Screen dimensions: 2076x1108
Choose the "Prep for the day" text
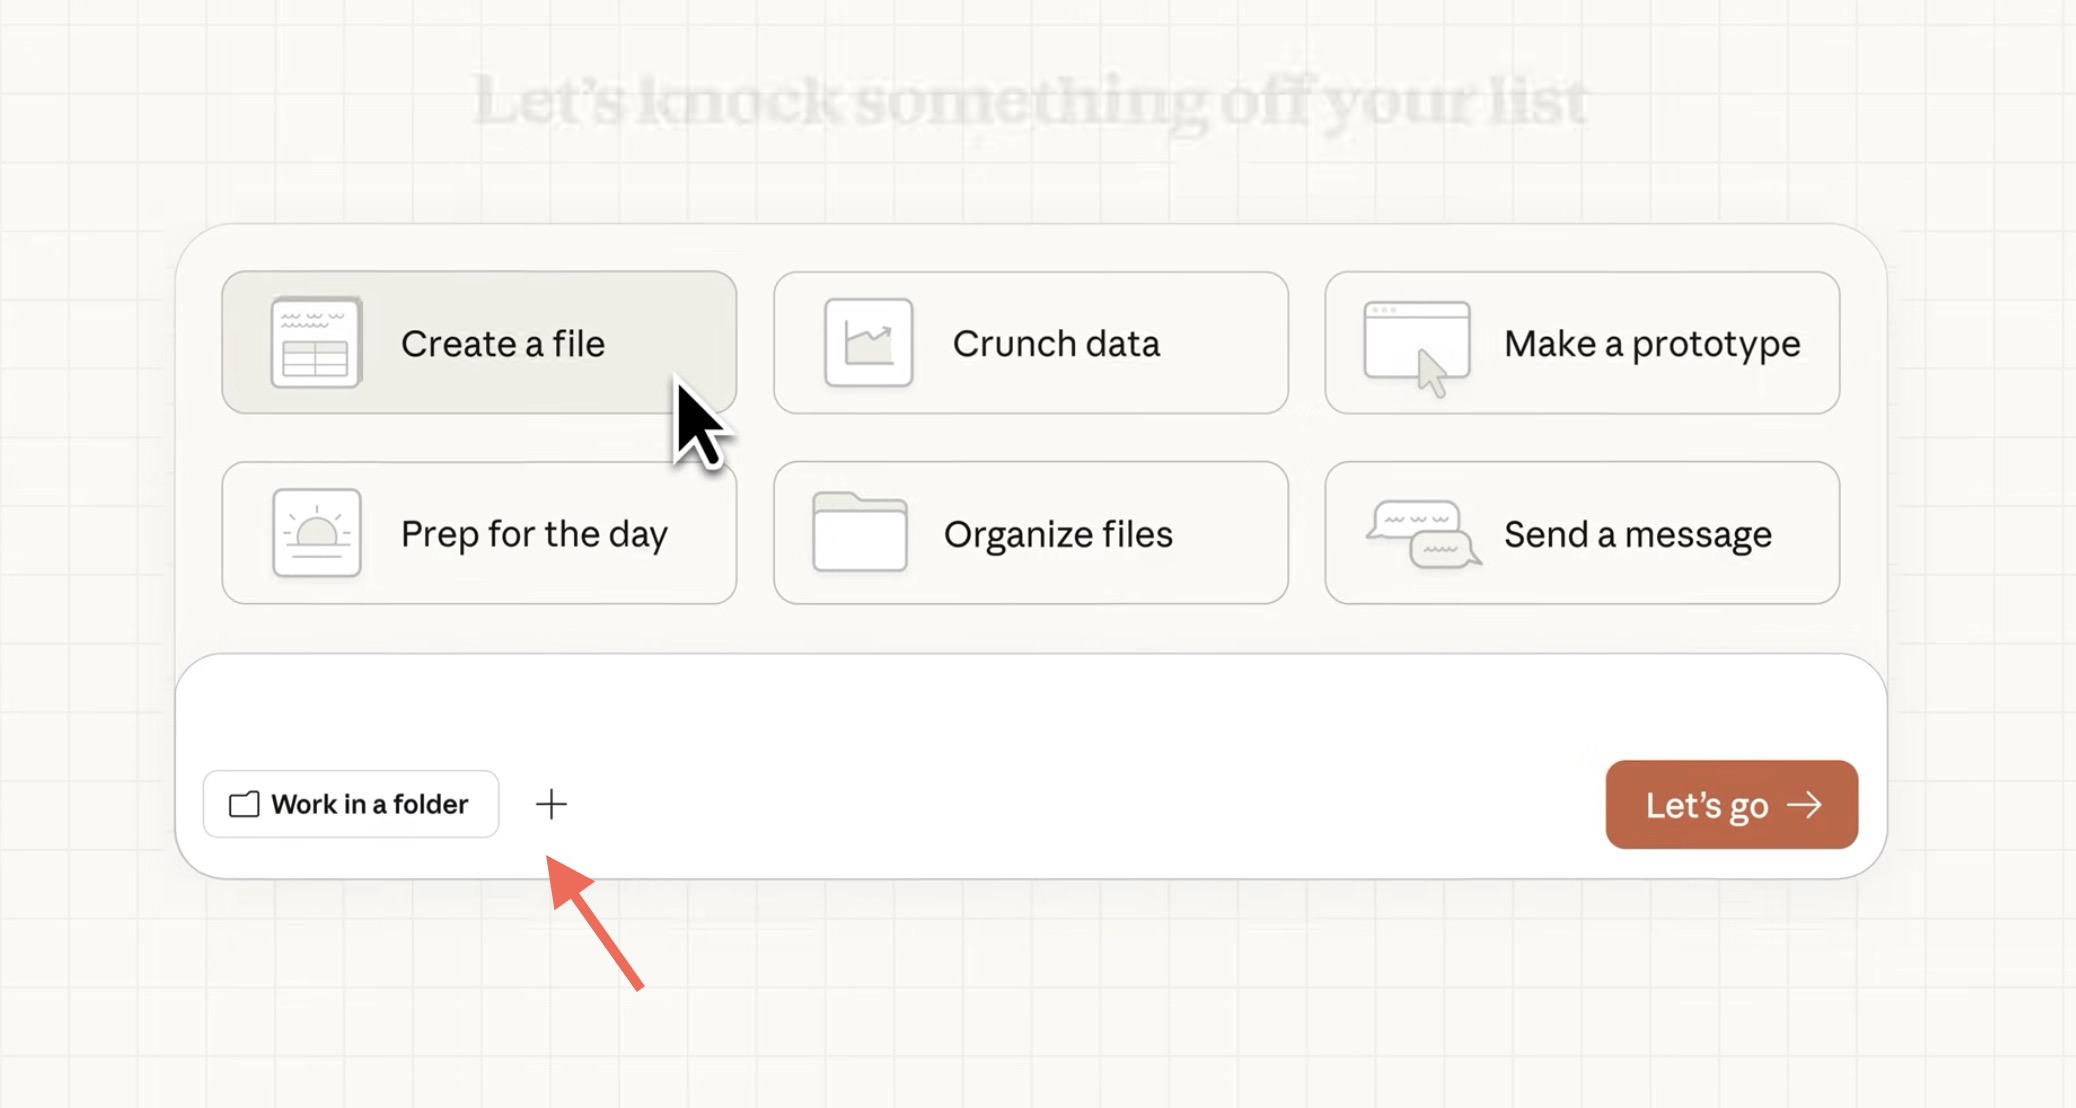(534, 534)
